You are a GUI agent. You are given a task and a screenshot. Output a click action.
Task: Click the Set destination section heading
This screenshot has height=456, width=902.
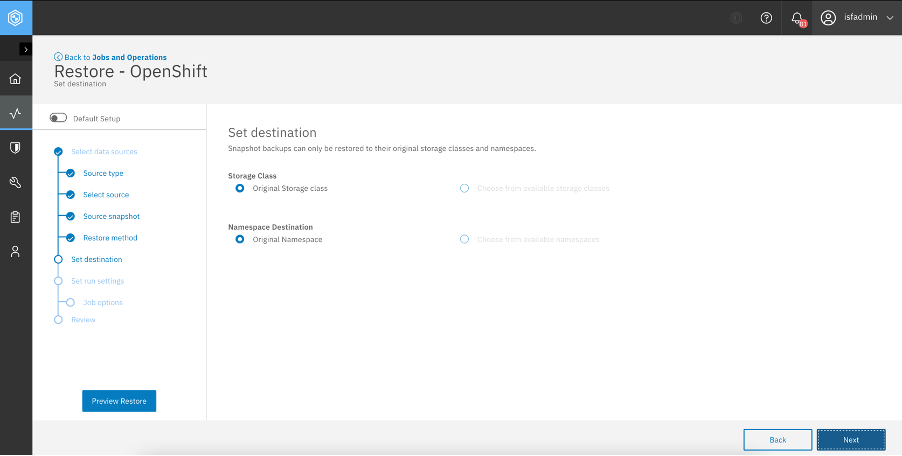(x=272, y=132)
